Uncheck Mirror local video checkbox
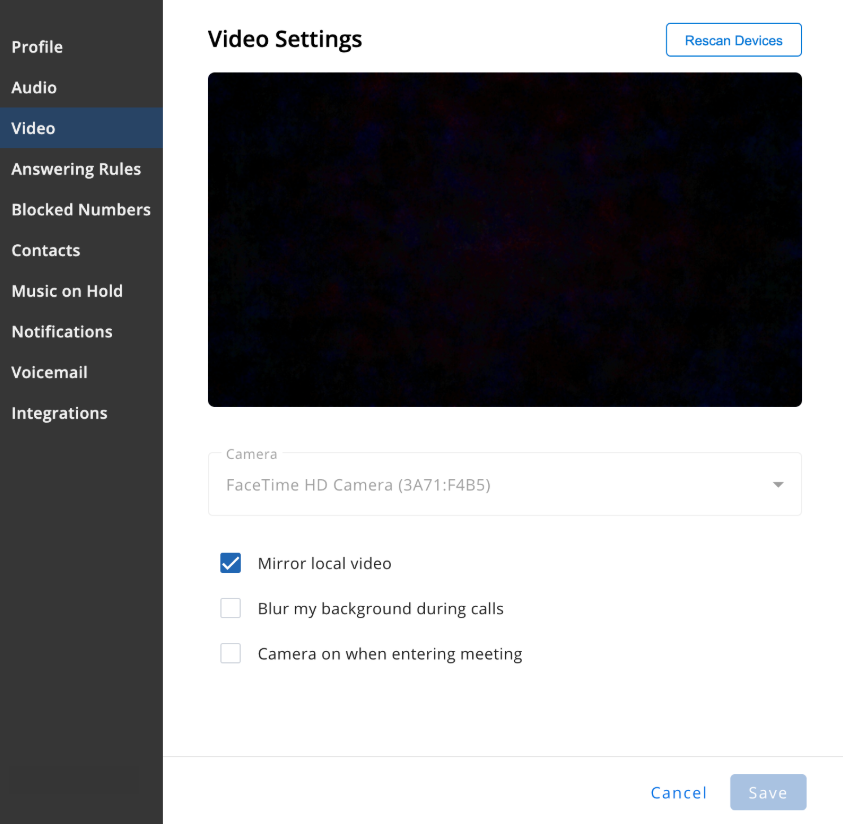 (x=231, y=563)
